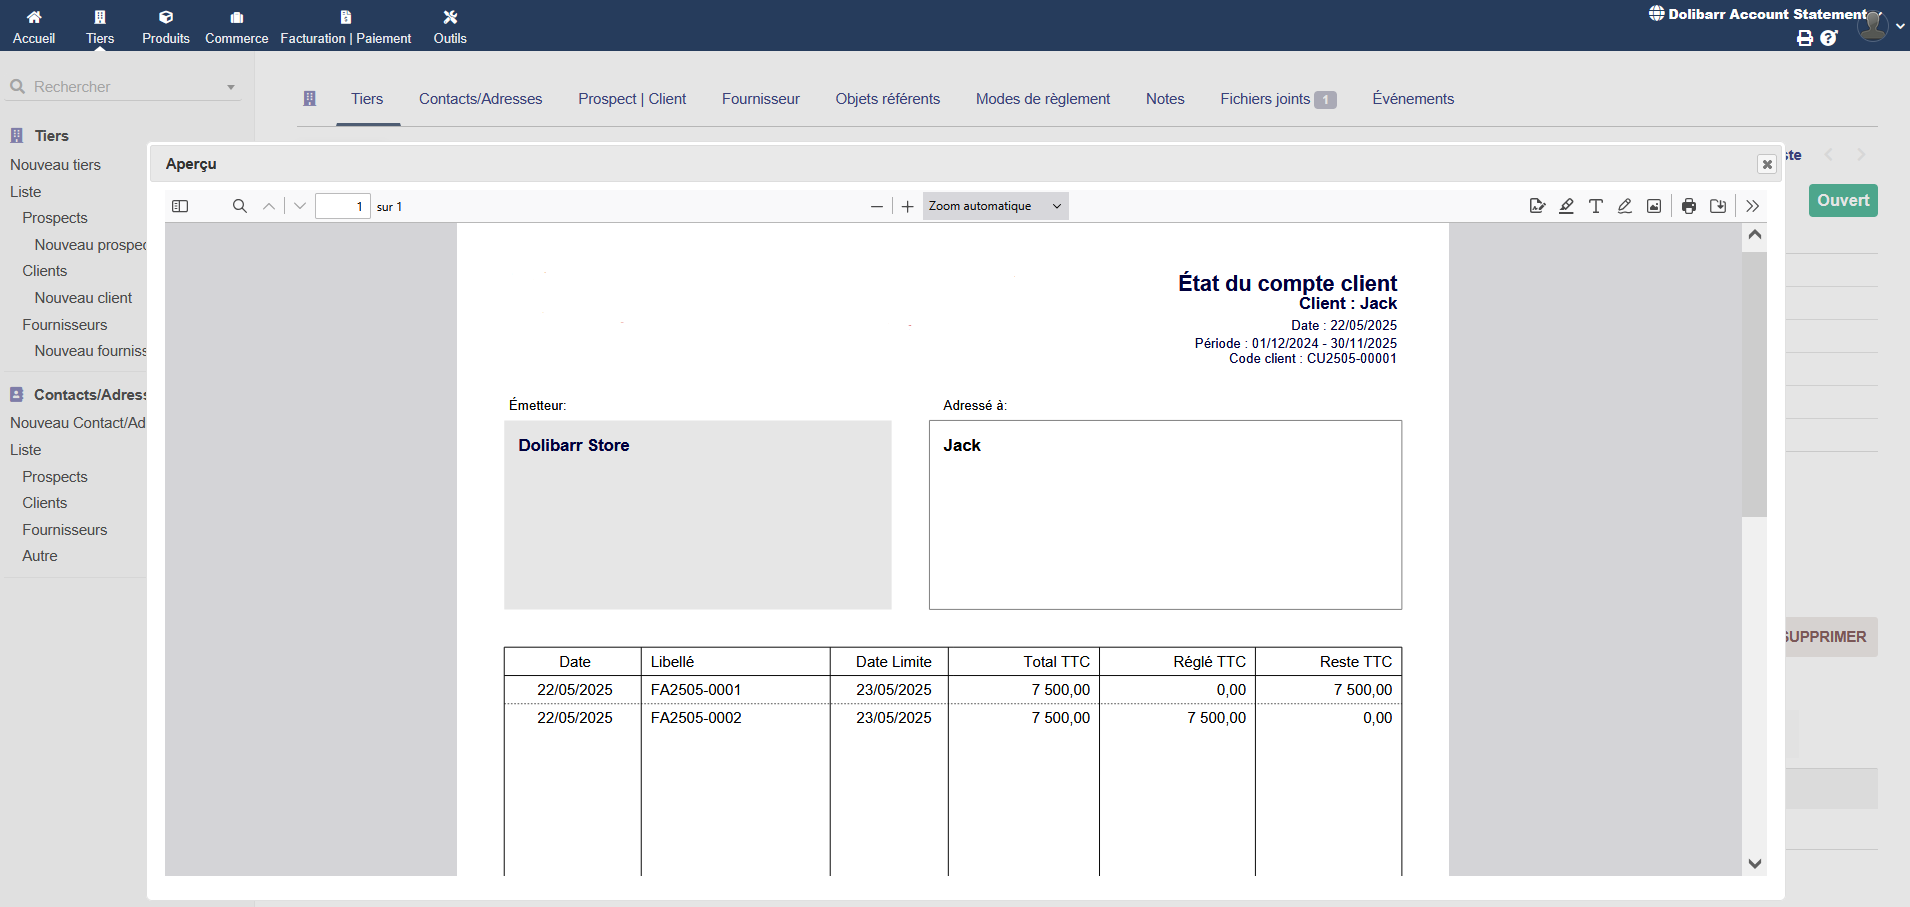Zoom out with the minus button
Screen dimensions: 1910x907
[877, 206]
